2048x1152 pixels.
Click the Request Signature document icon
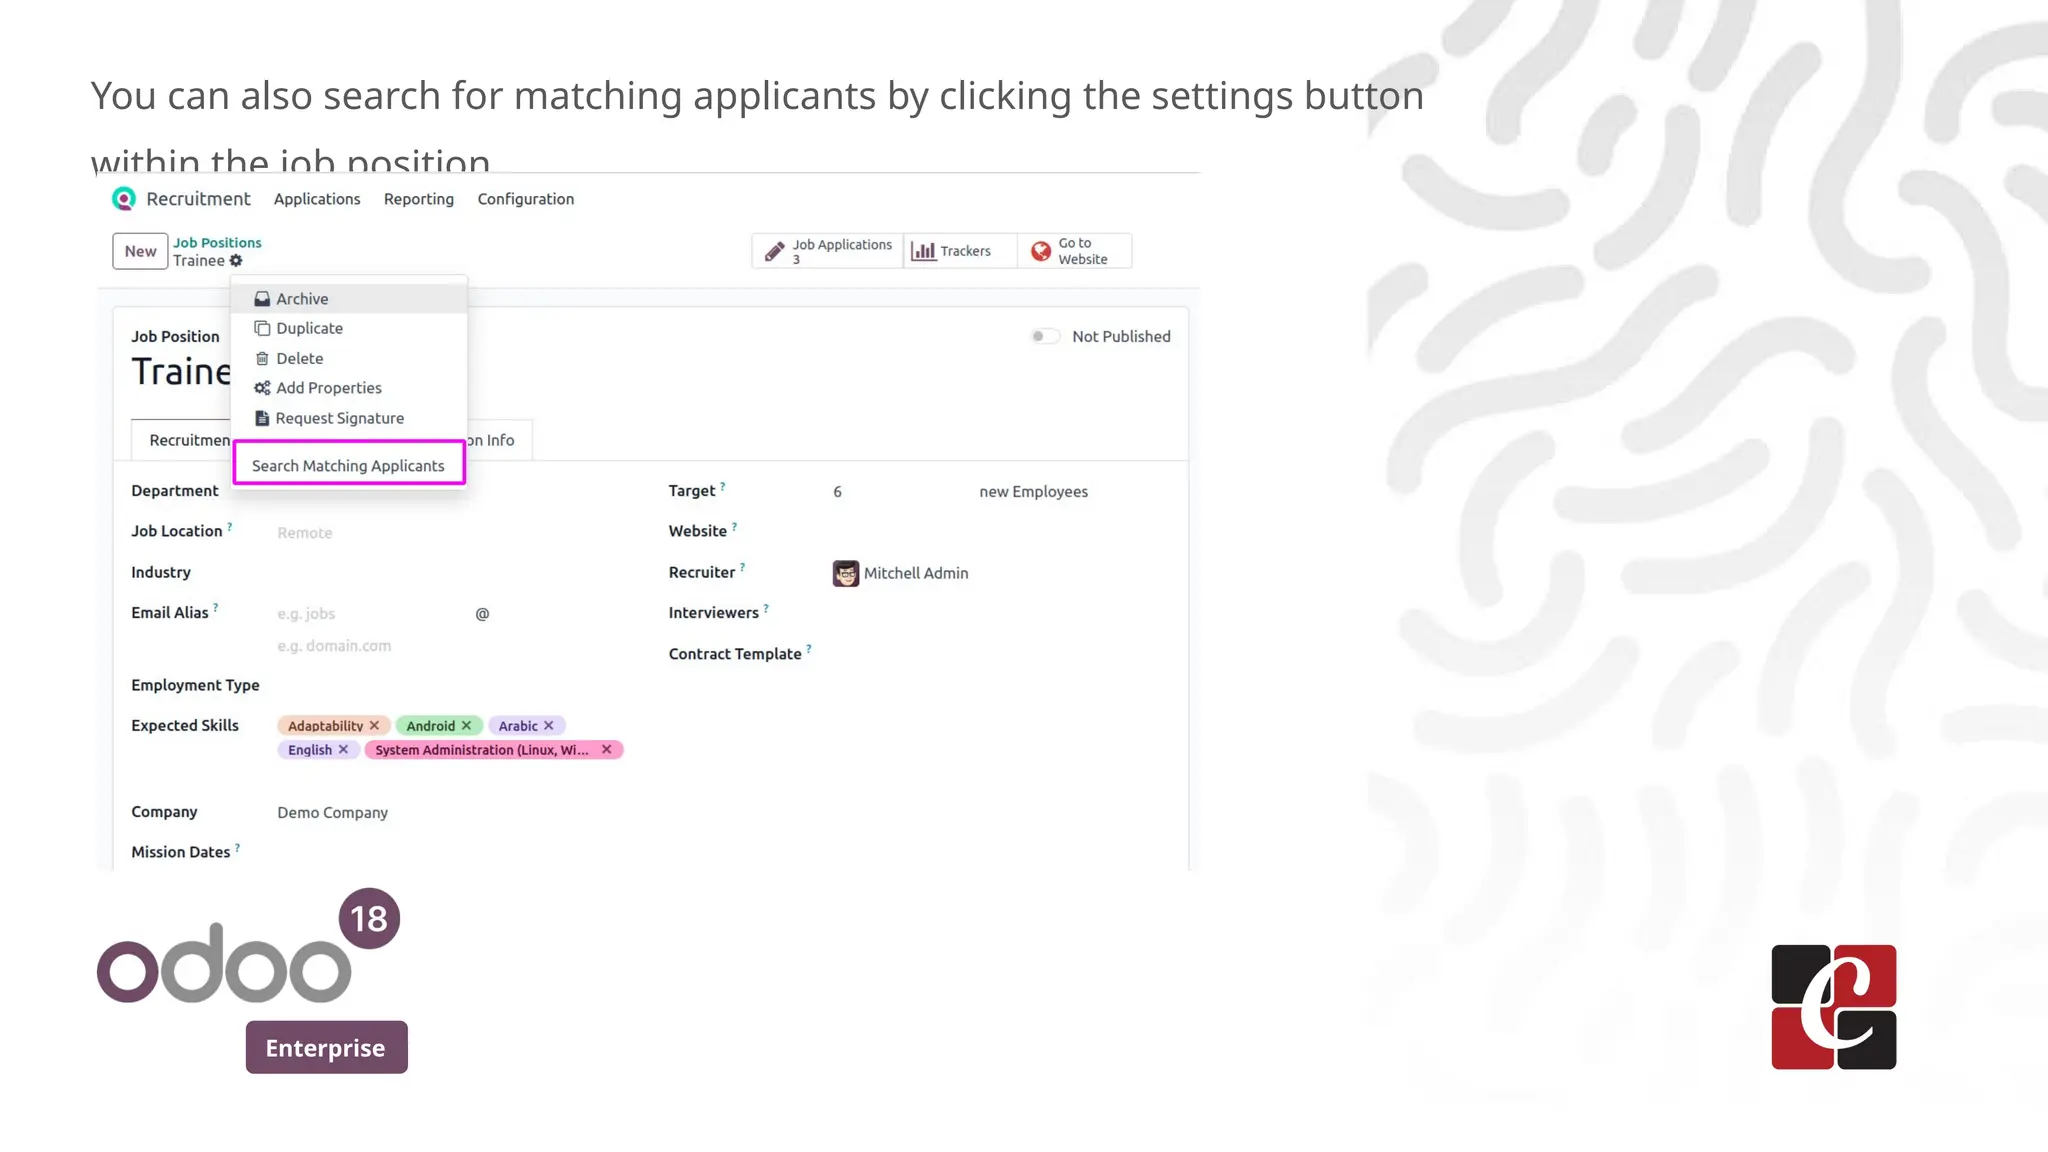click(262, 418)
